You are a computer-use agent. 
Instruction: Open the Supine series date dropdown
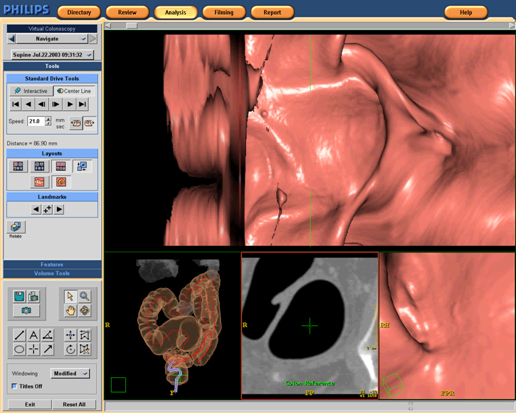point(52,55)
